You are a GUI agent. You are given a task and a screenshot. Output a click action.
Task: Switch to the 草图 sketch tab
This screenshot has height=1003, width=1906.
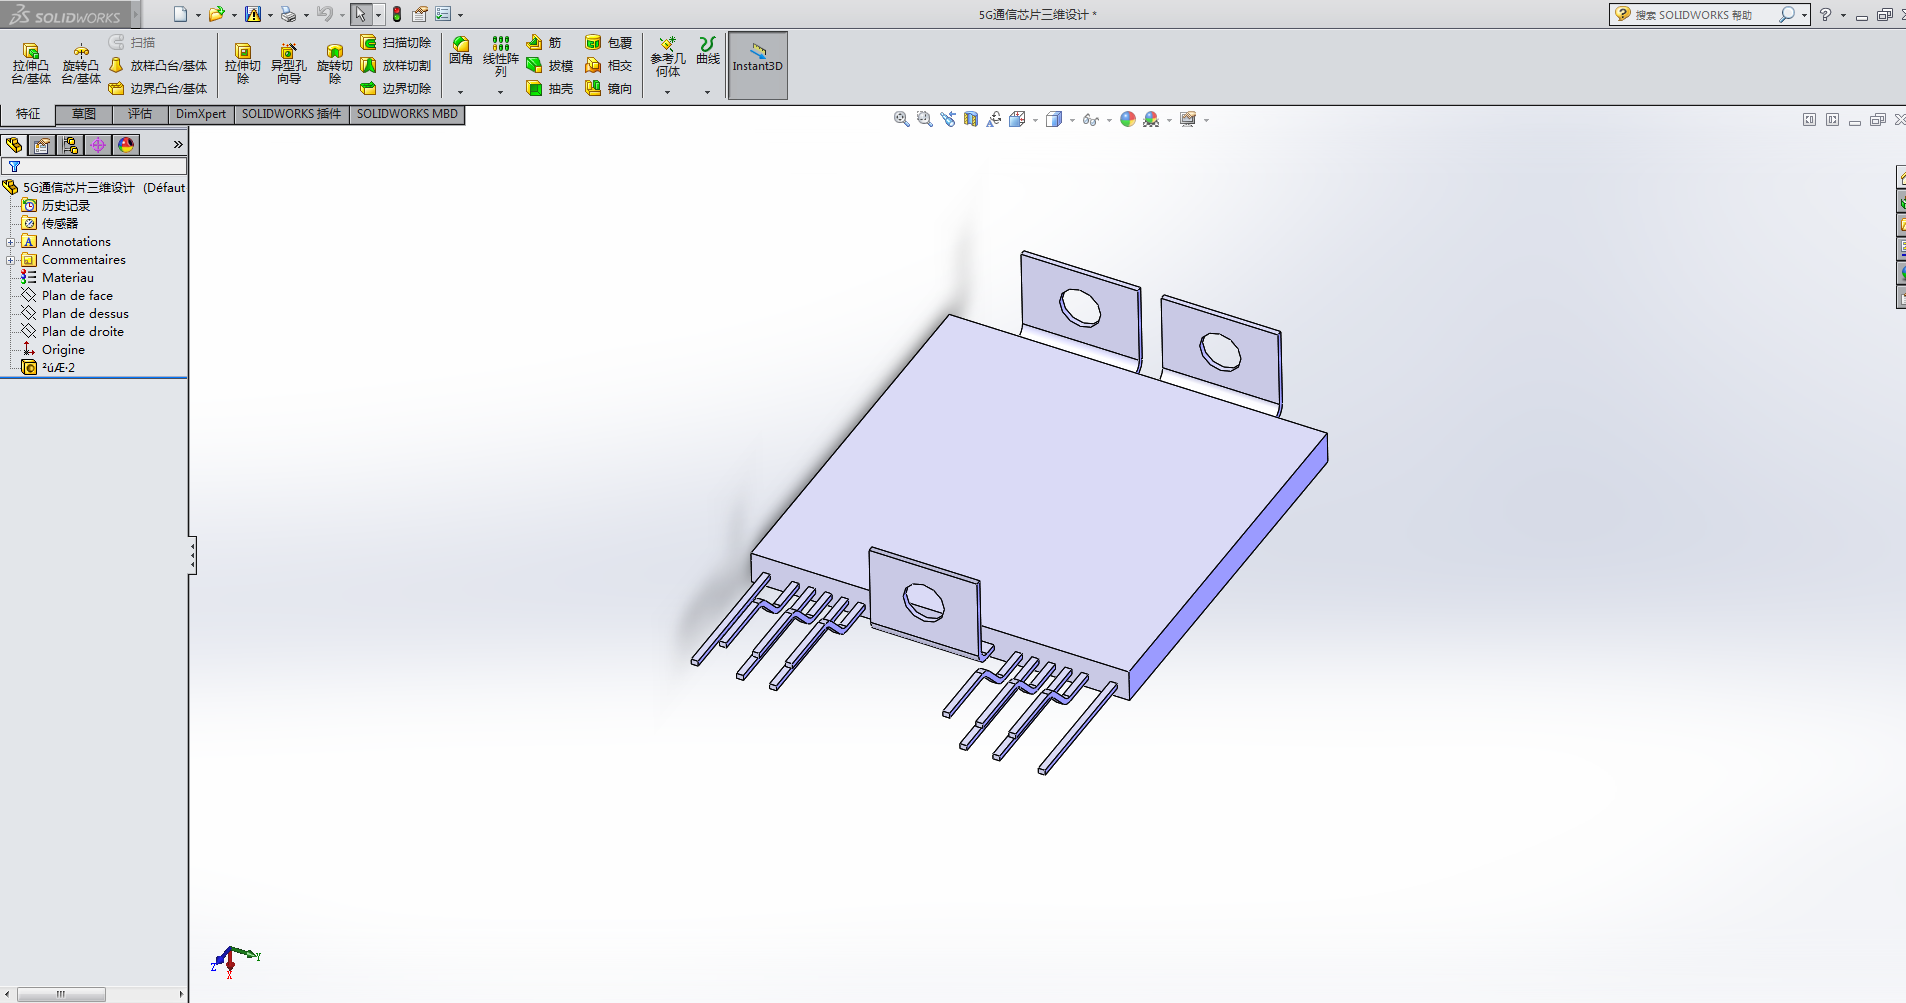(x=84, y=114)
